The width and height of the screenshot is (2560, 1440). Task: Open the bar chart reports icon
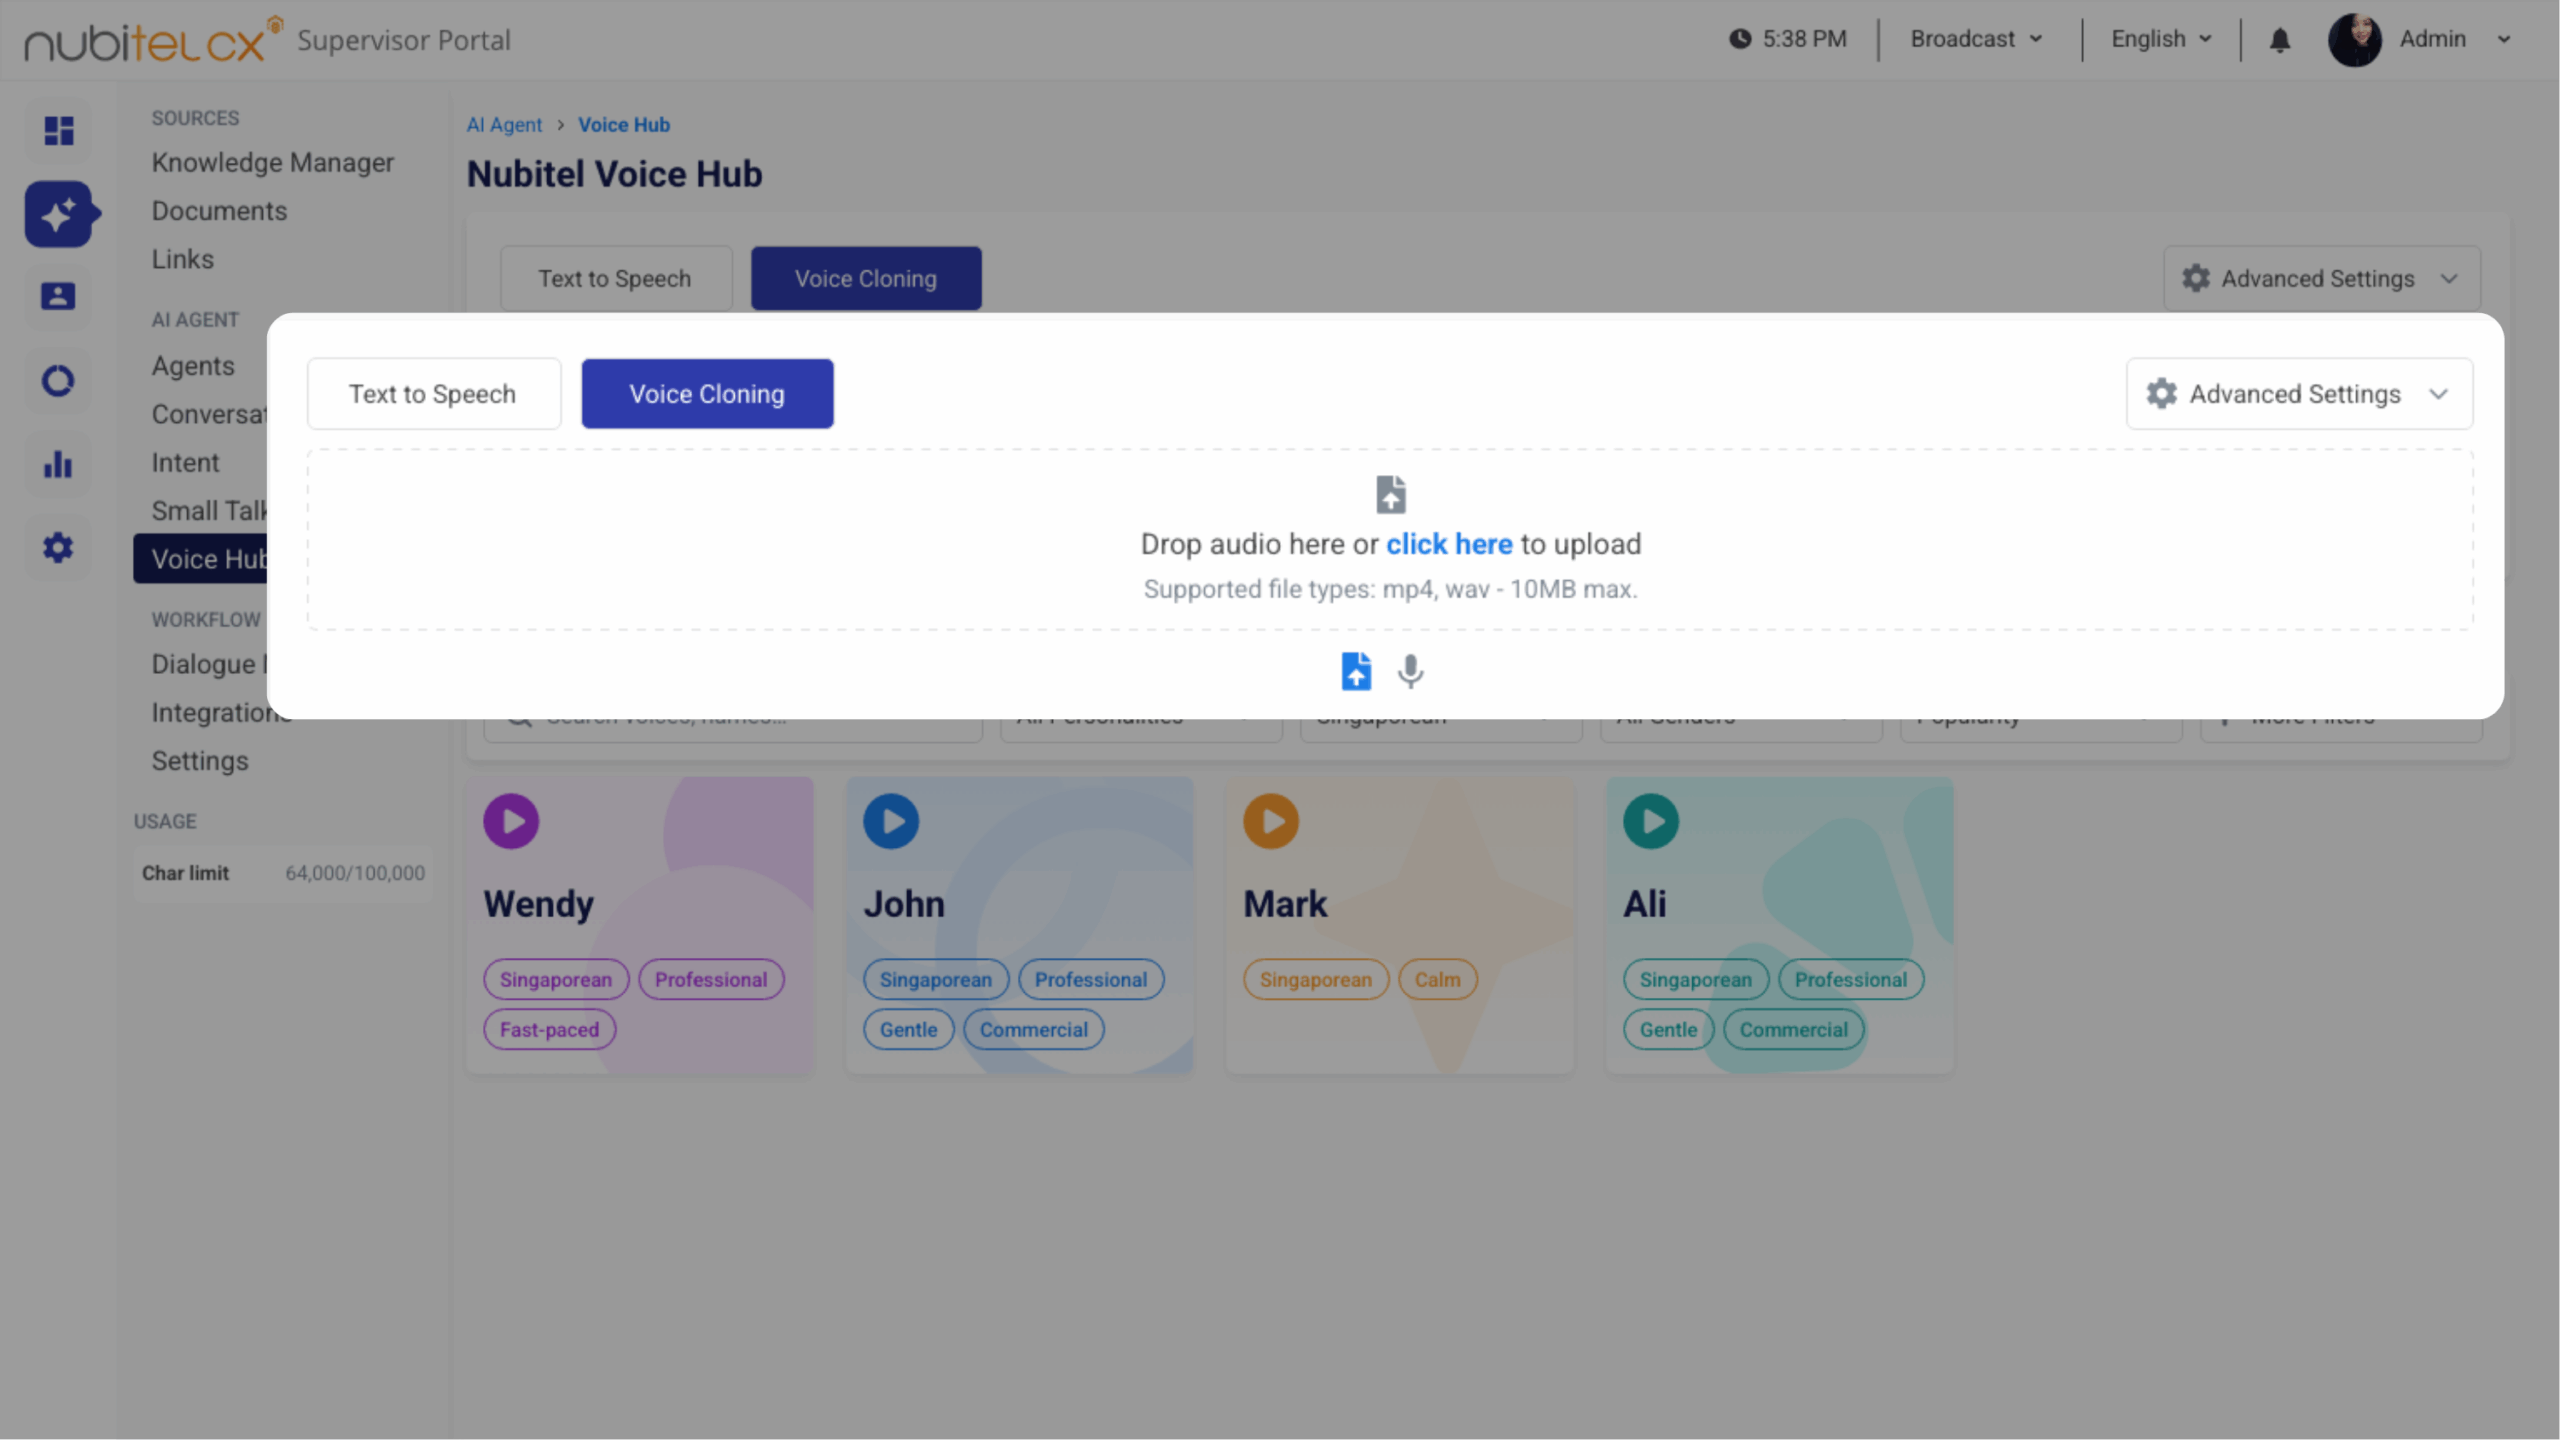pos(58,464)
